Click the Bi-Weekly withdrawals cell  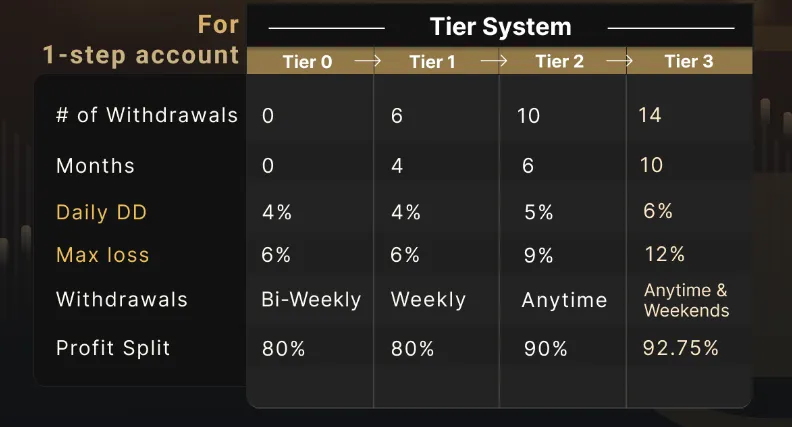[311, 300]
